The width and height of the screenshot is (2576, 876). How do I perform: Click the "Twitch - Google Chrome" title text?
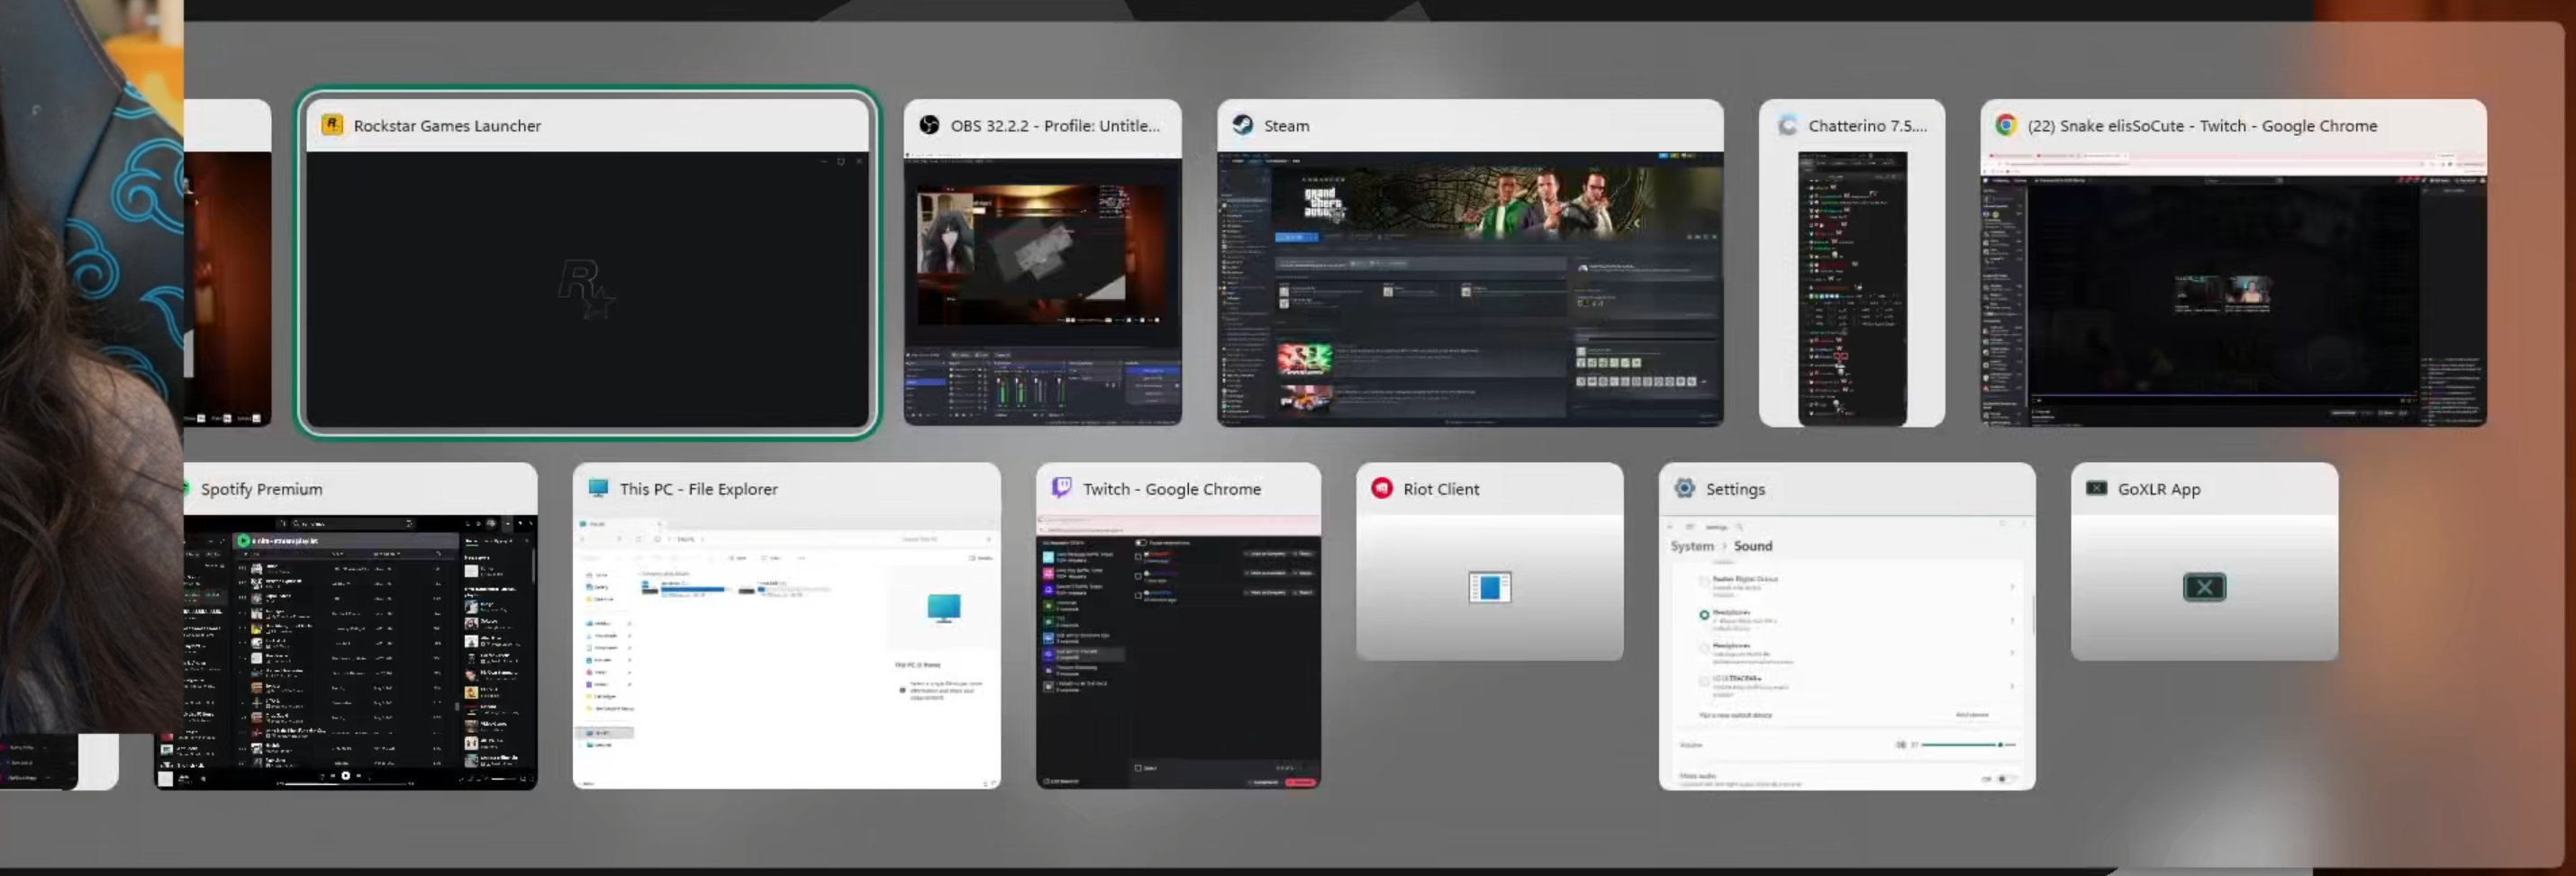(x=1172, y=489)
